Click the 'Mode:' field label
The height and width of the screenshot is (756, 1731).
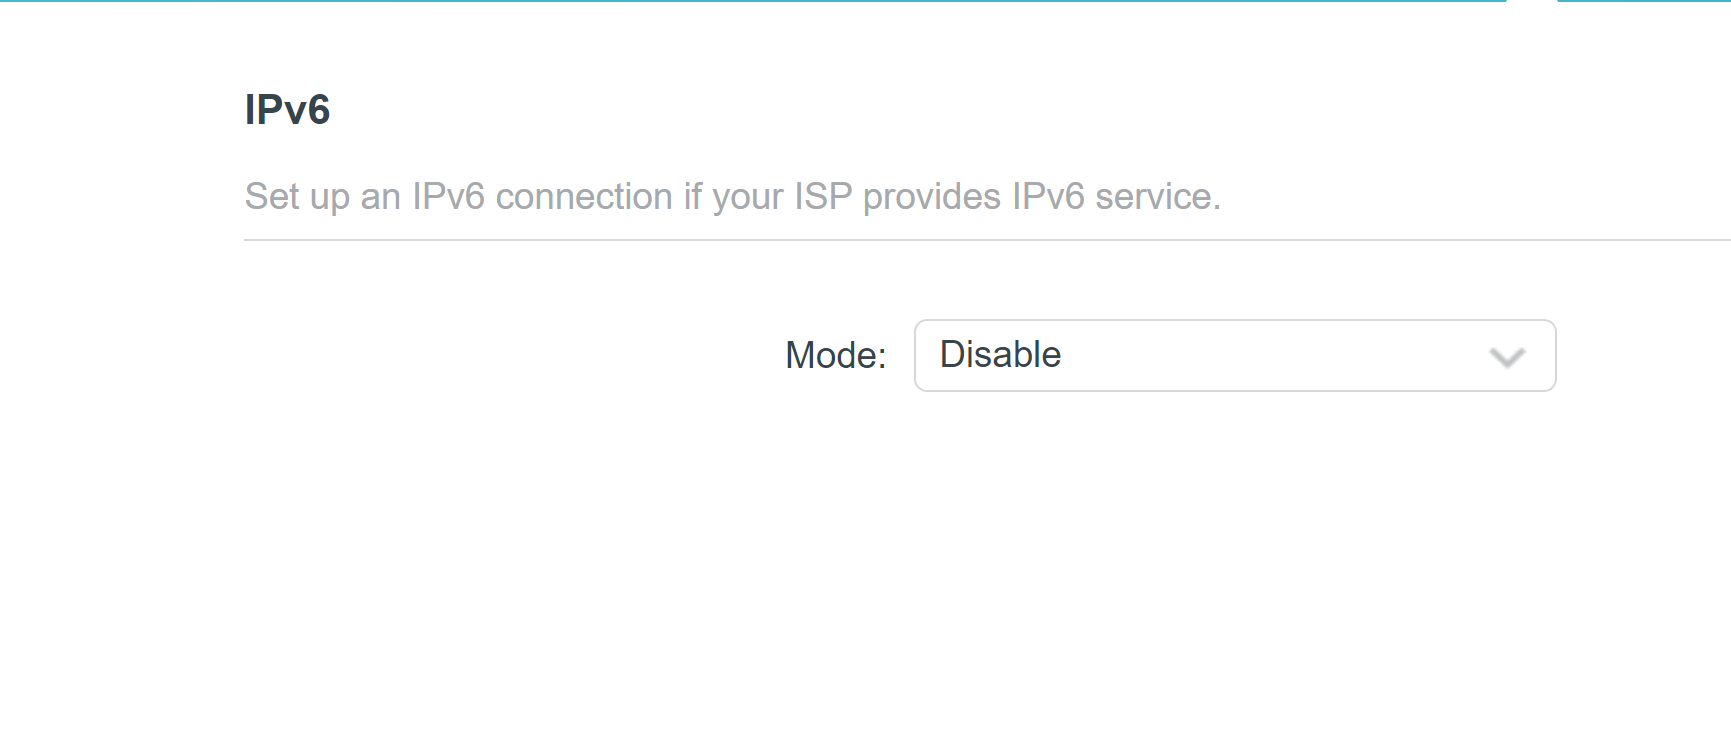tap(835, 356)
